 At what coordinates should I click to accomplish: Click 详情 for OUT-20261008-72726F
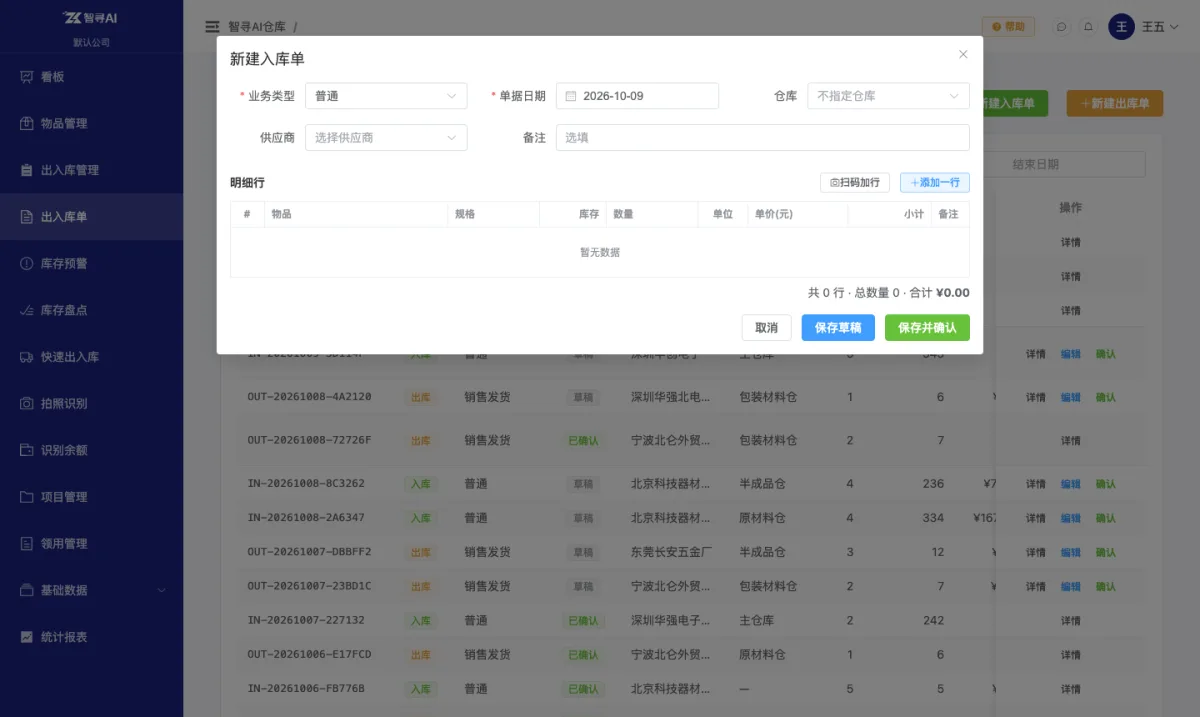[1071, 441]
